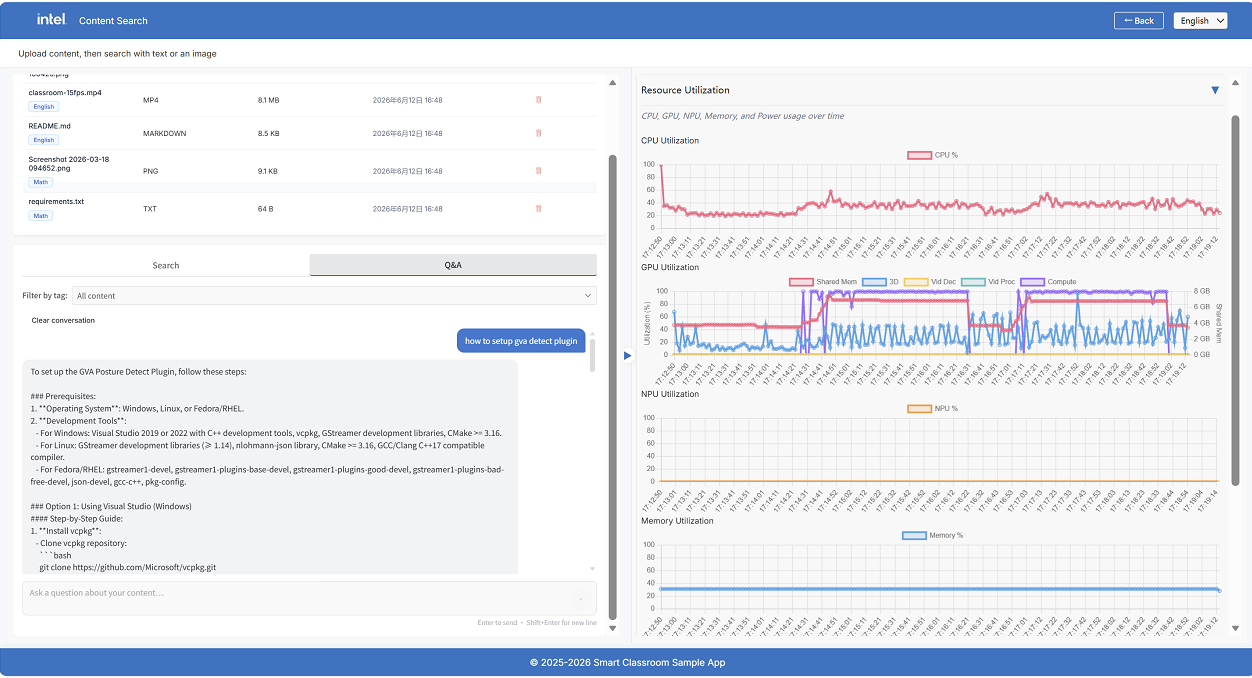Click the 'how to setup gva detect plugin' message
The image size is (1252, 678).
click(521, 341)
